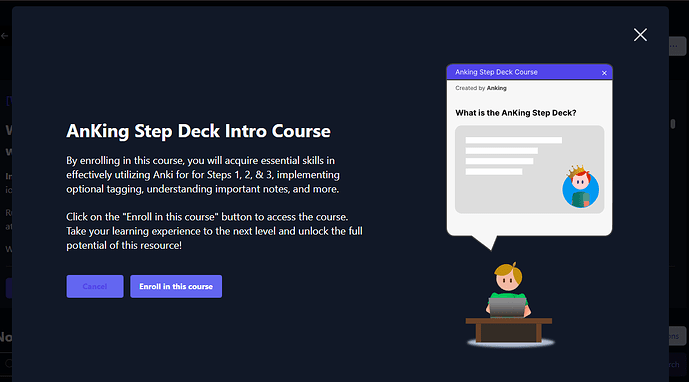This screenshot has height=382, width=689.
Task: Click the Cancel button
Action: pos(95,286)
